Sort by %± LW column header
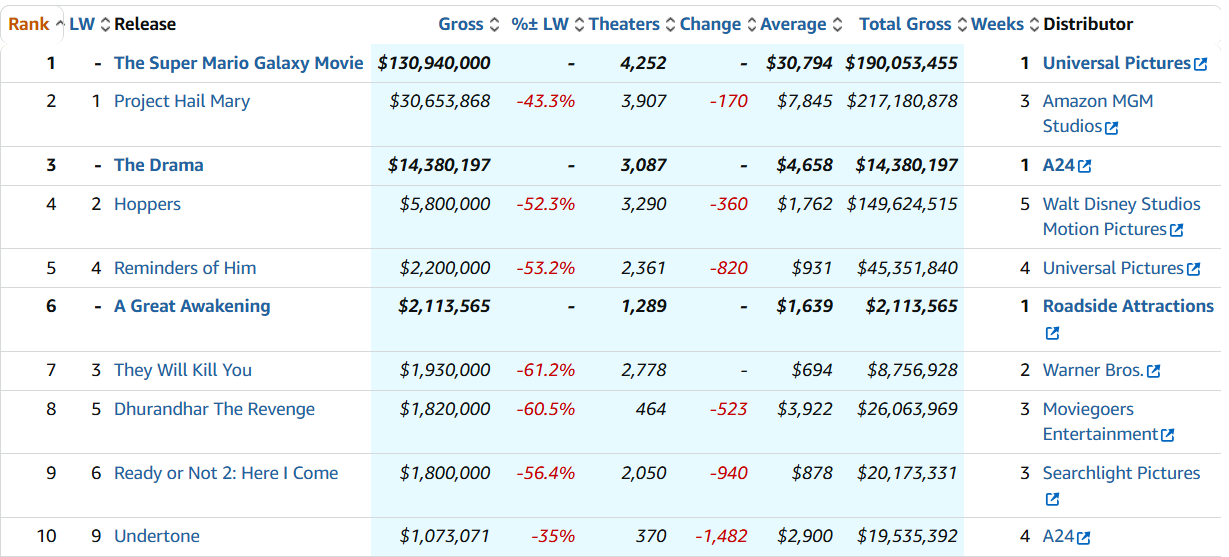Viewport: 1229px width, 557px height. click(540, 24)
